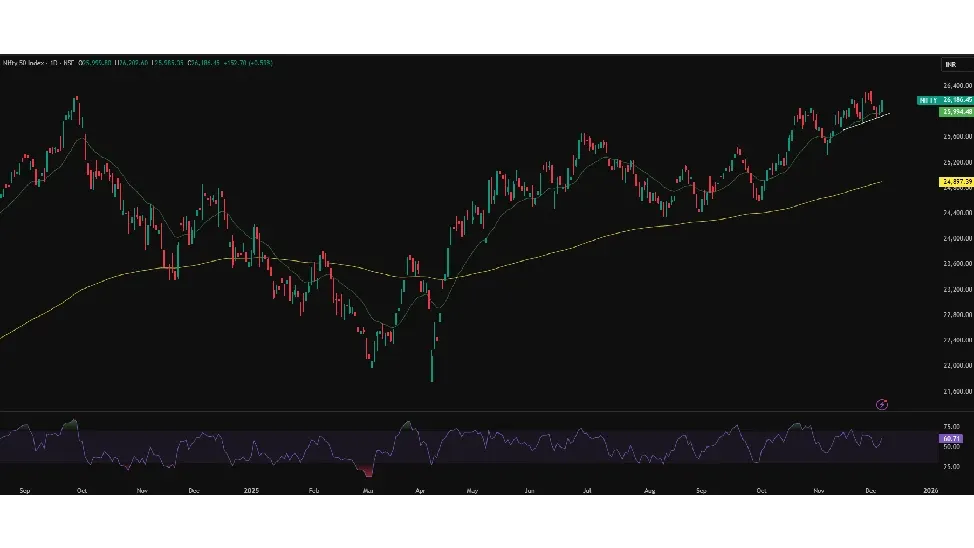Image resolution: width=974 pixels, height=548 pixels.
Task: Click the Jul label on time axis
Action: 588,491
